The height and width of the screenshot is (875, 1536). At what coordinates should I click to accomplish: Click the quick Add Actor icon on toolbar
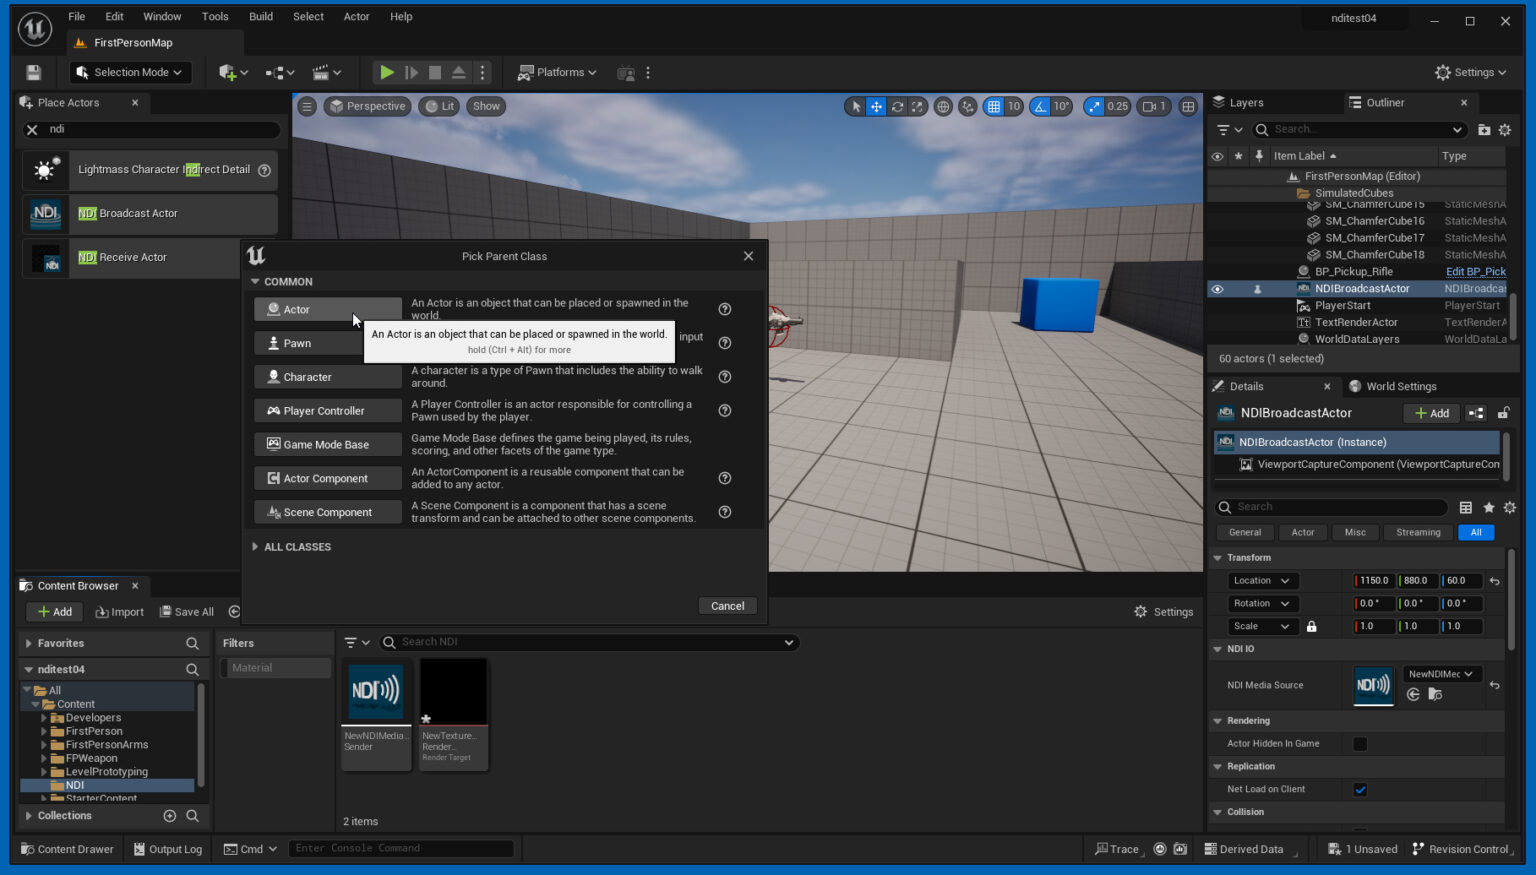pyautogui.click(x=228, y=72)
